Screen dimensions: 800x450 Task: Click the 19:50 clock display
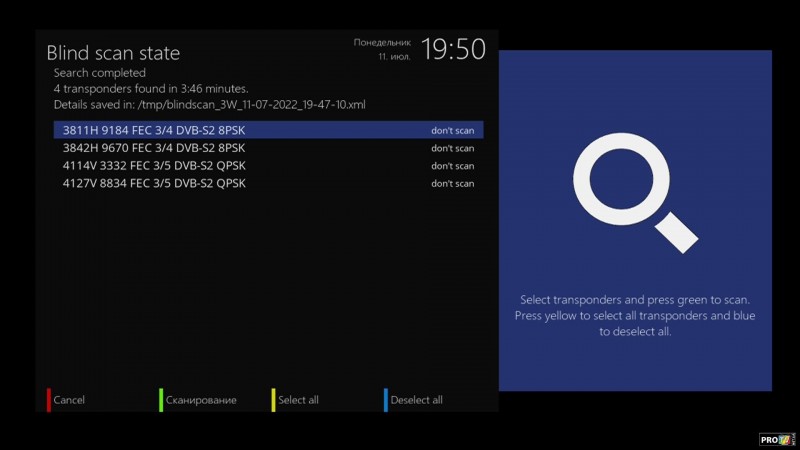(452, 49)
